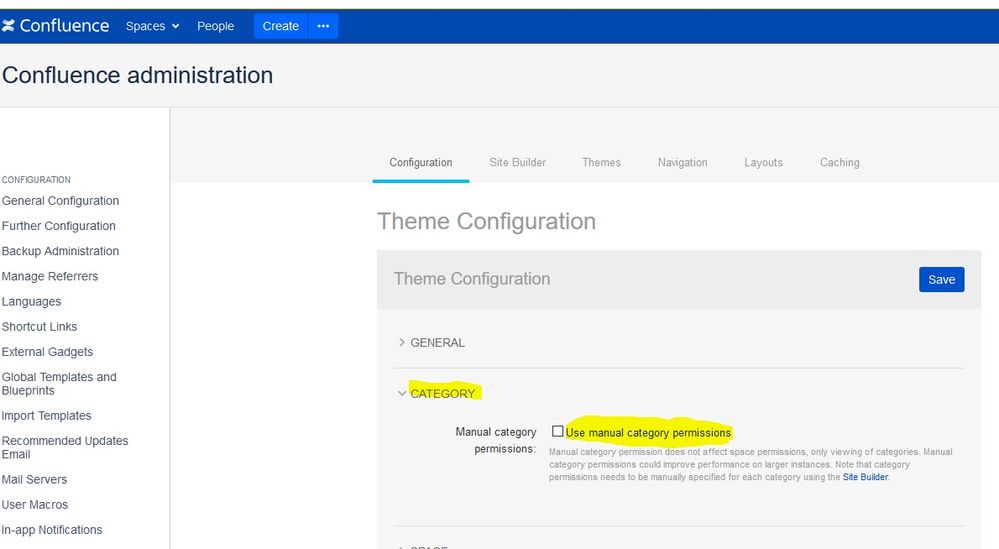Open Backup Administration in sidebar
Image resolution: width=999 pixels, height=549 pixels.
click(x=61, y=251)
